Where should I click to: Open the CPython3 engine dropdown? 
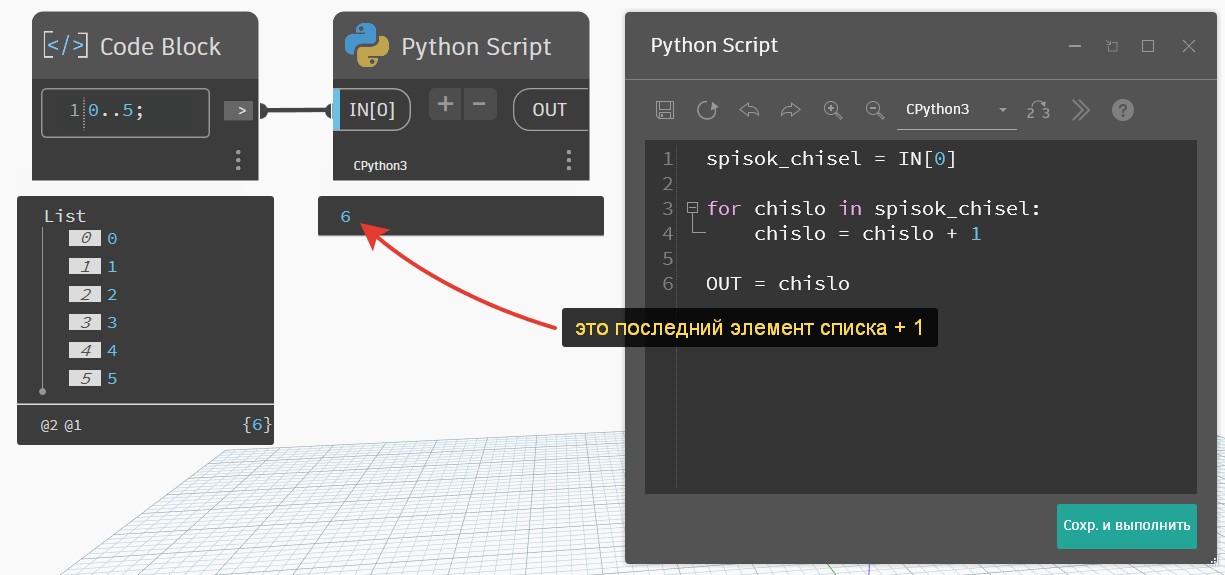coord(957,110)
